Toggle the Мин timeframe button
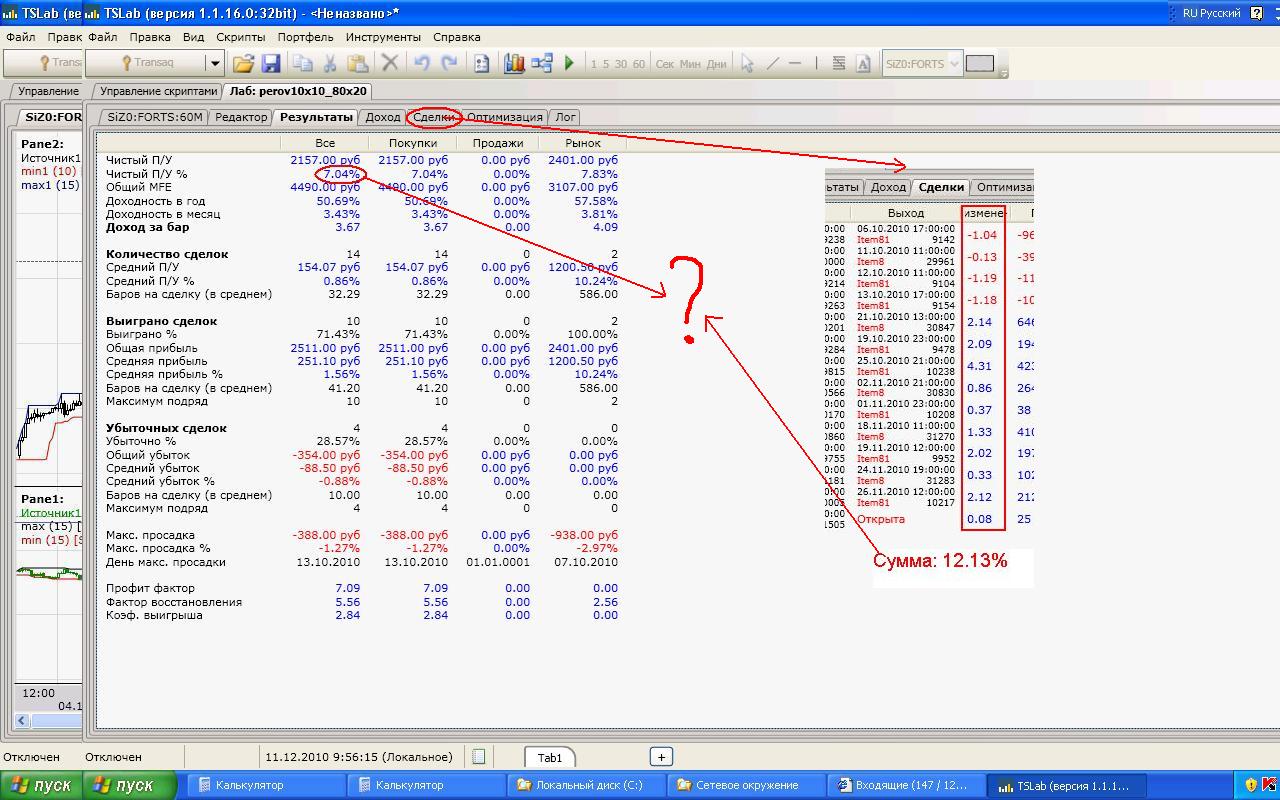This screenshot has width=1280, height=800. (x=690, y=64)
